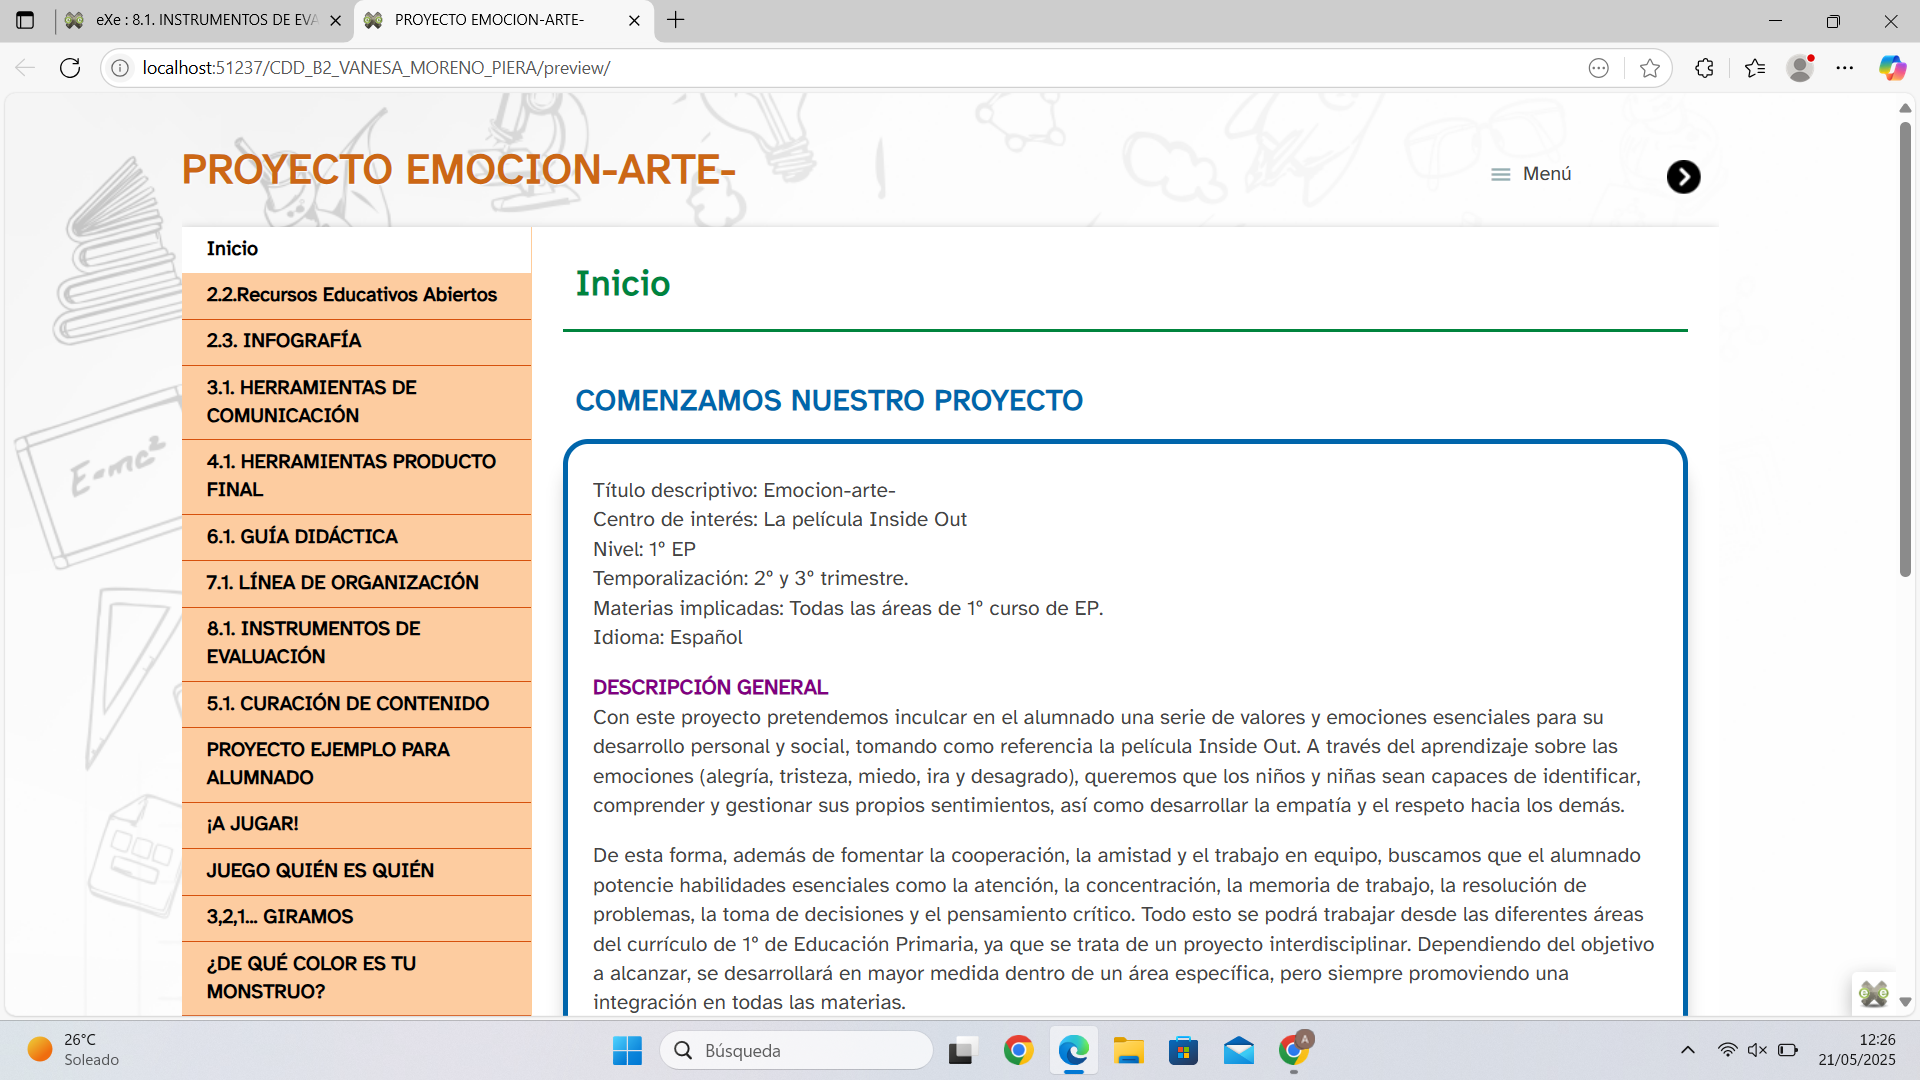1920x1080 pixels.
Task: Toggle the Menú hamburger button
Action: point(1531,174)
